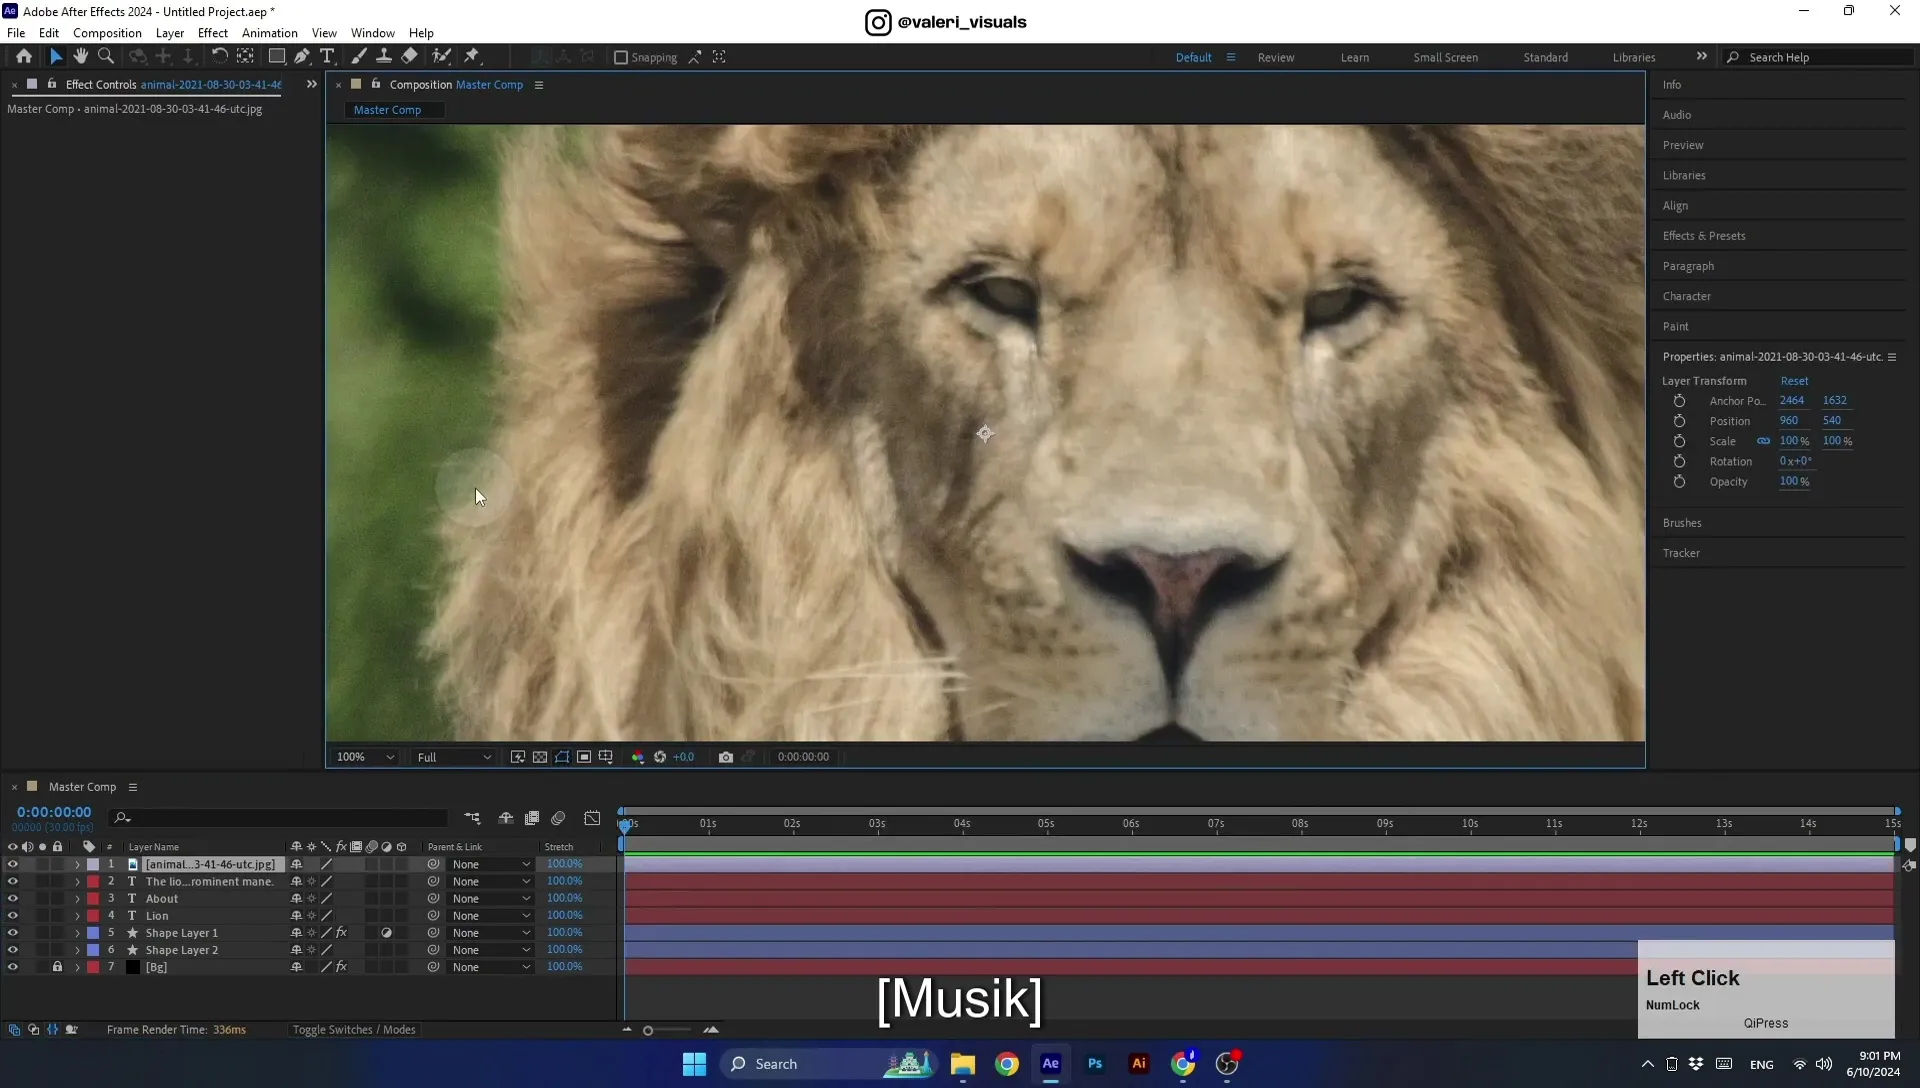
Task: Expand the Bg layer properties
Action: (x=77, y=967)
